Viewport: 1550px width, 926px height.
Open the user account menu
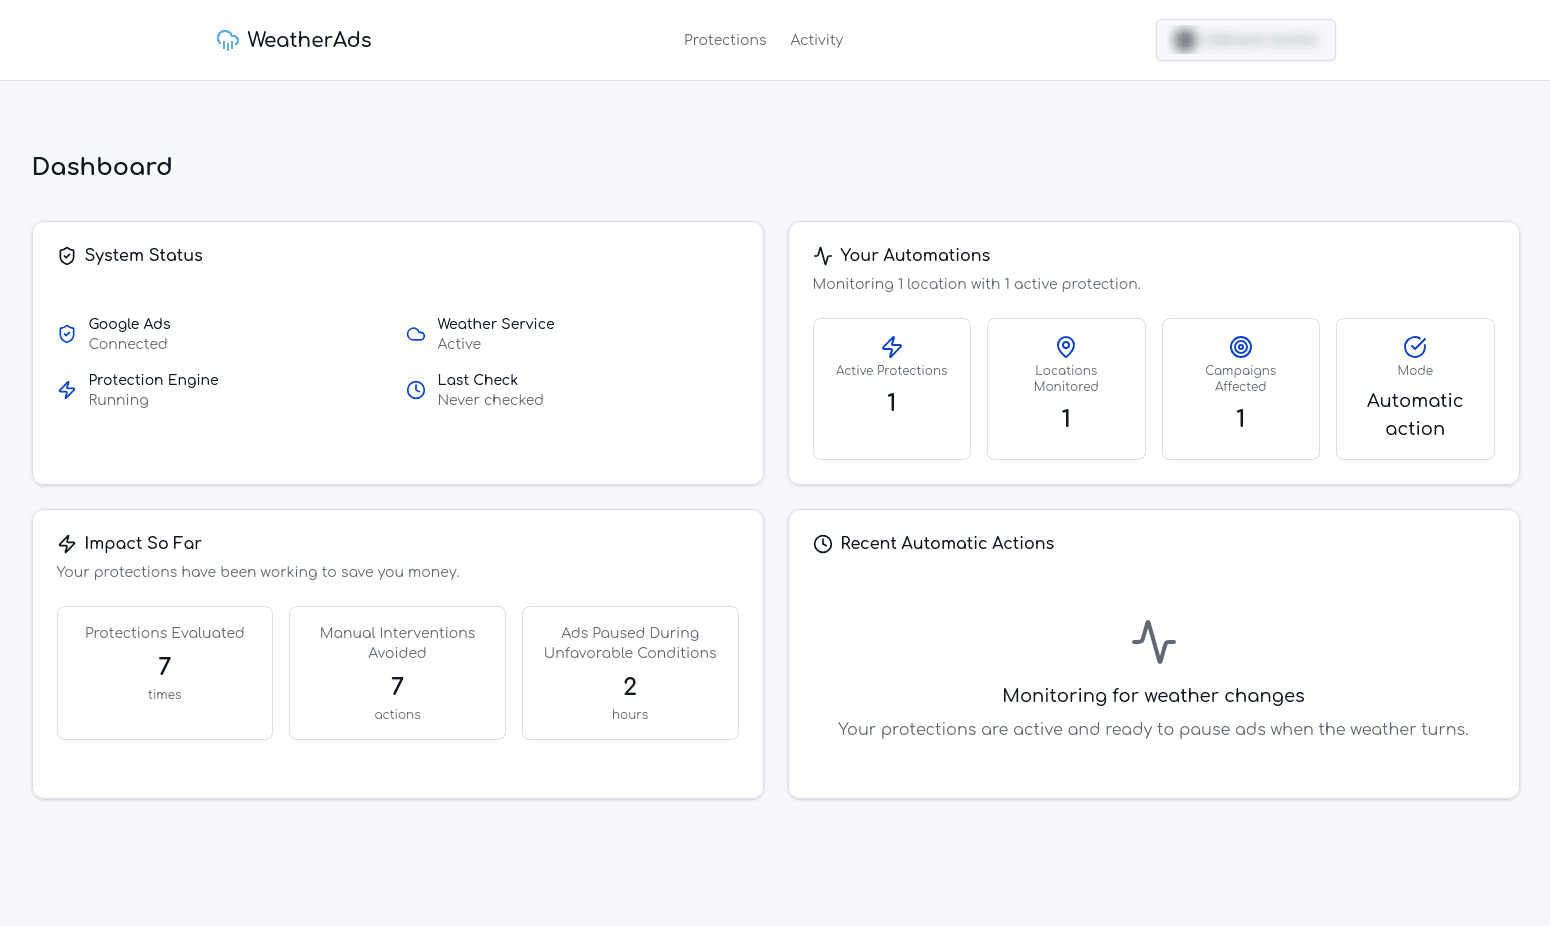pos(1245,39)
